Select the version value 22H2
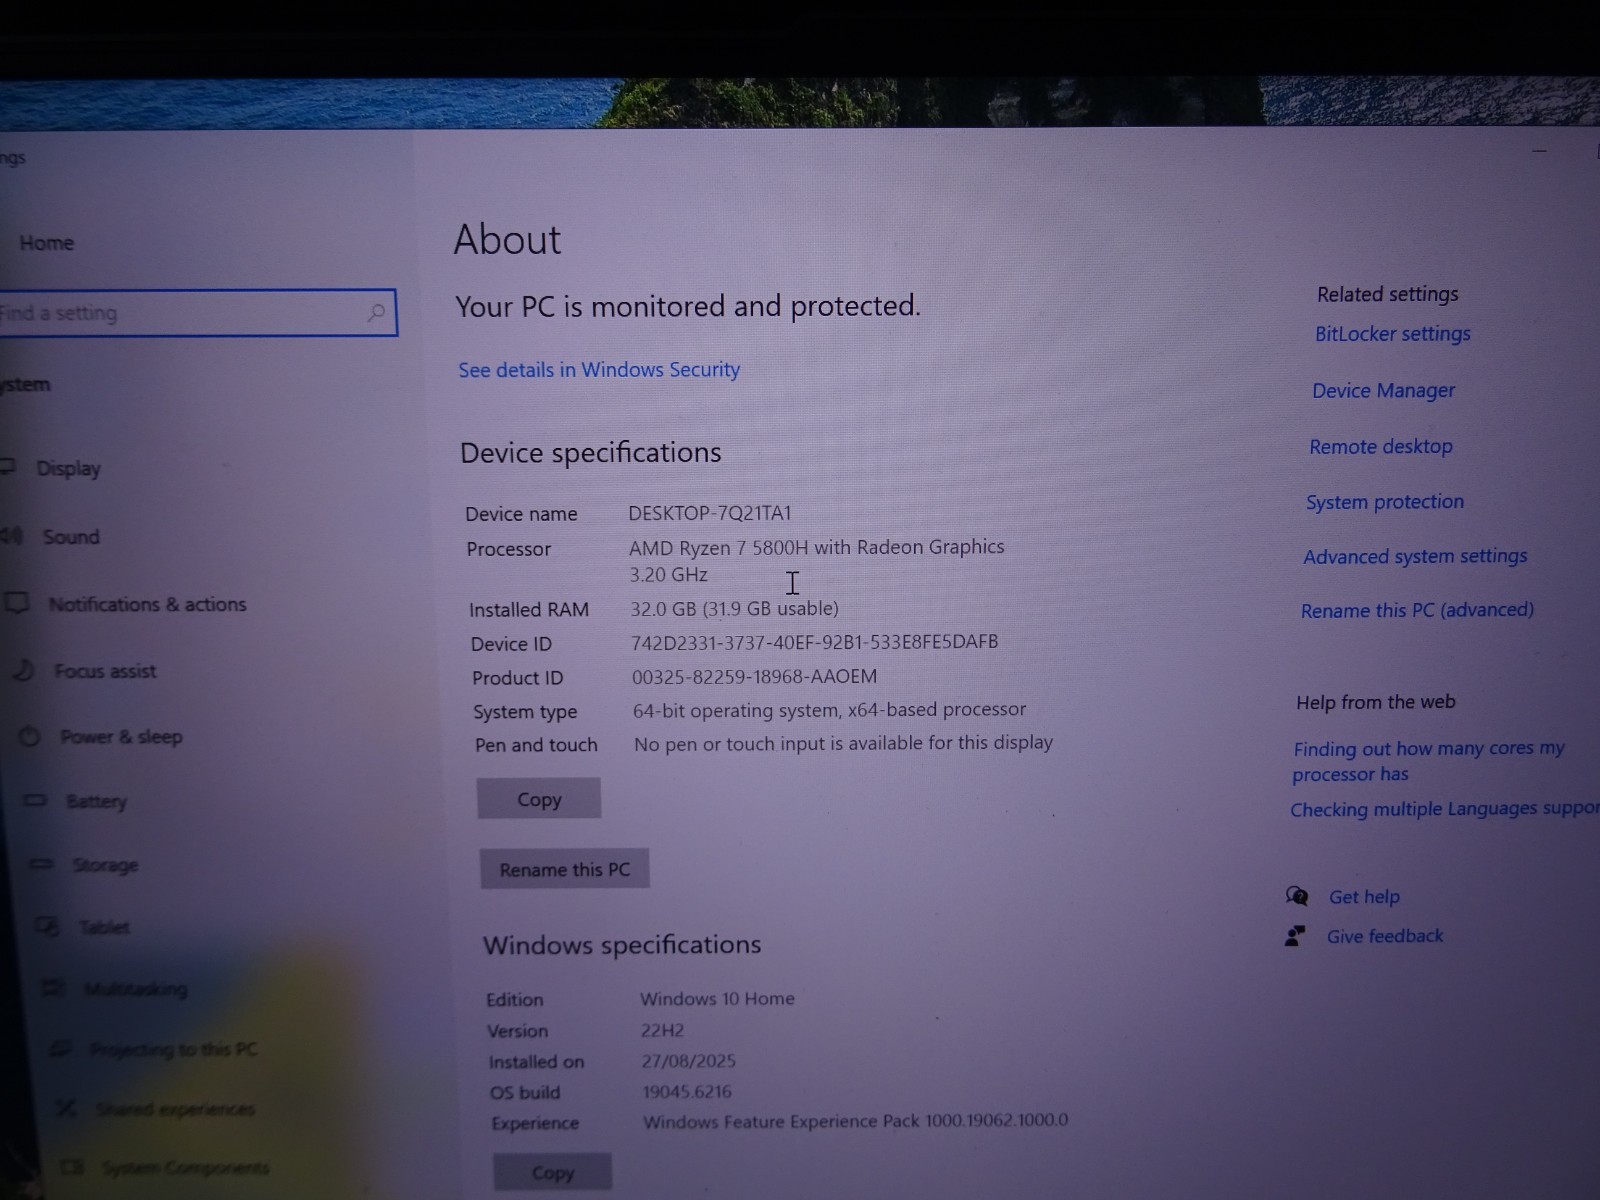1600x1200 pixels. point(662,1030)
